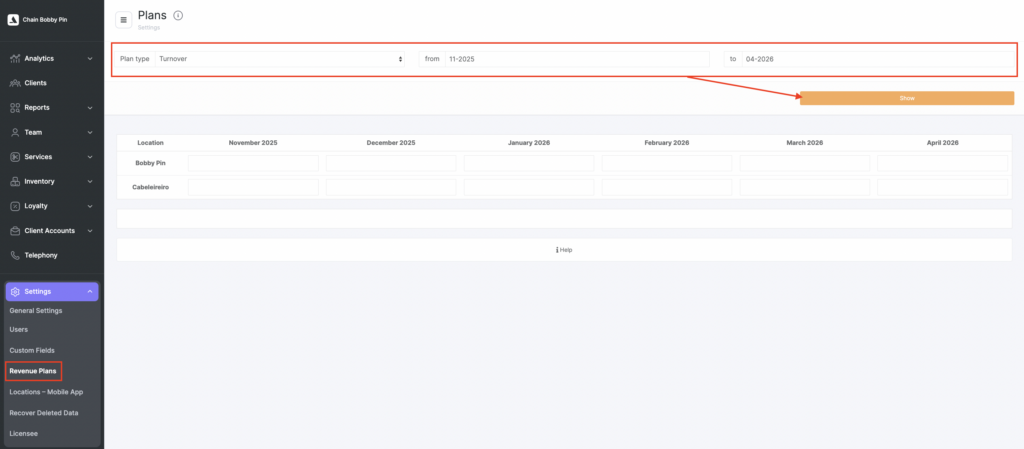Click the info icon next to Plans title
Viewport: 1024px width, 449px height.
pos(178,15)
